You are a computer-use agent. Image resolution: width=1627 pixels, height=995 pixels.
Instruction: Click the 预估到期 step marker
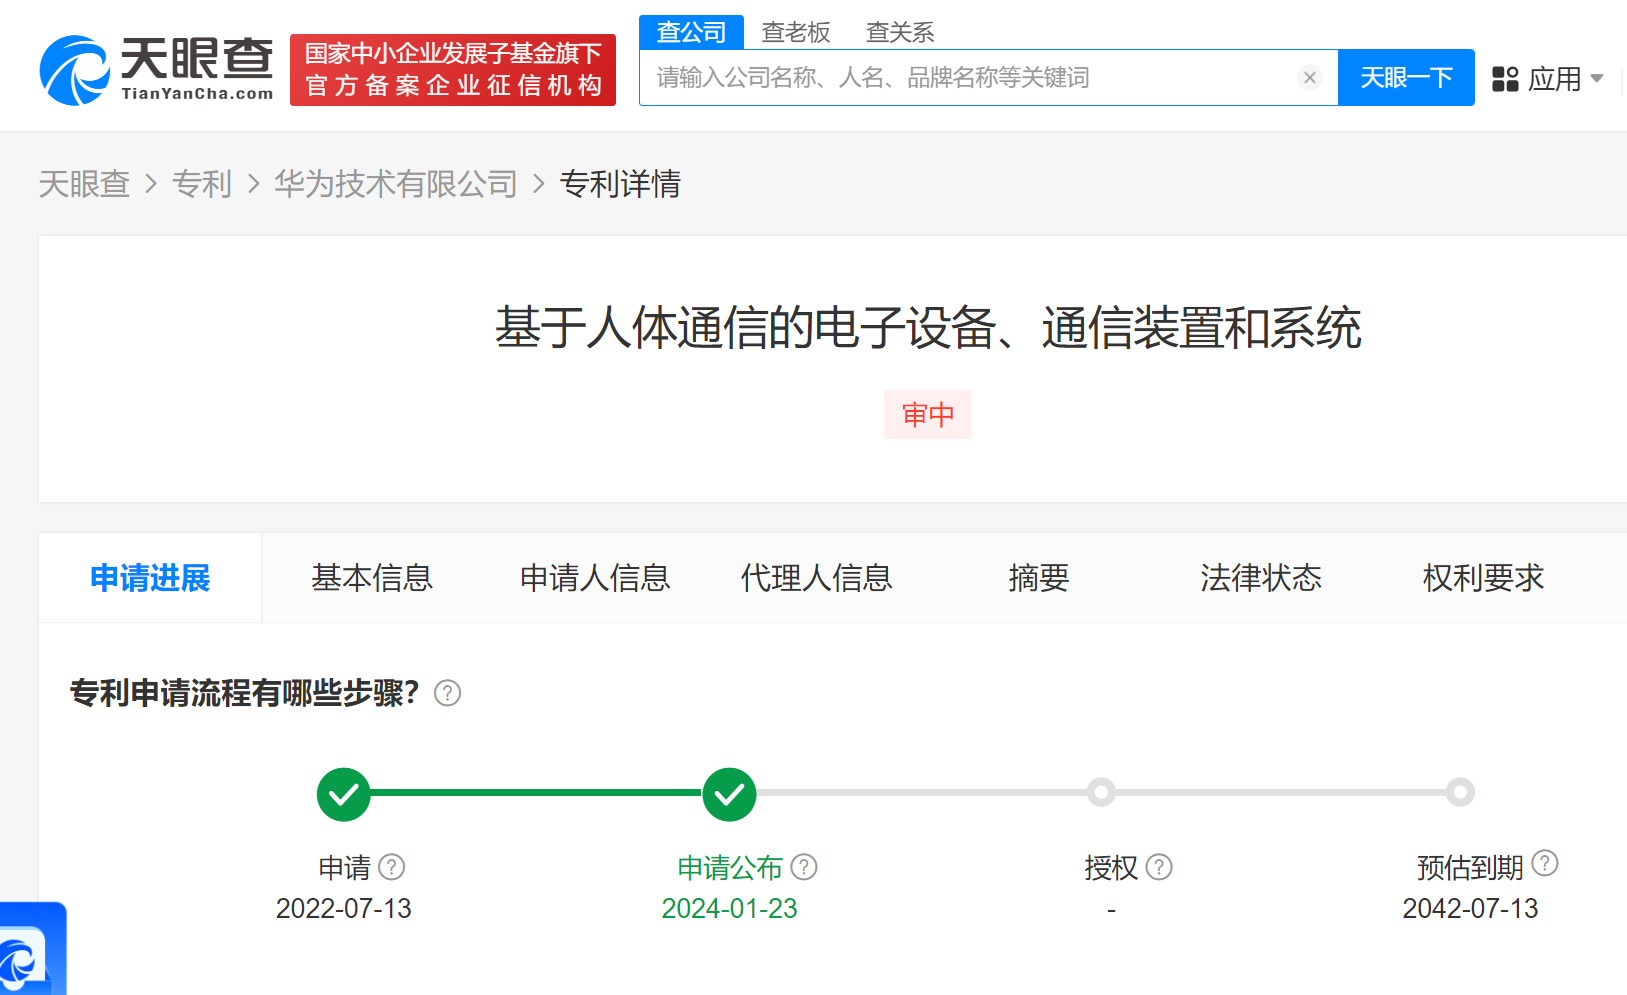click(1460, 793)
